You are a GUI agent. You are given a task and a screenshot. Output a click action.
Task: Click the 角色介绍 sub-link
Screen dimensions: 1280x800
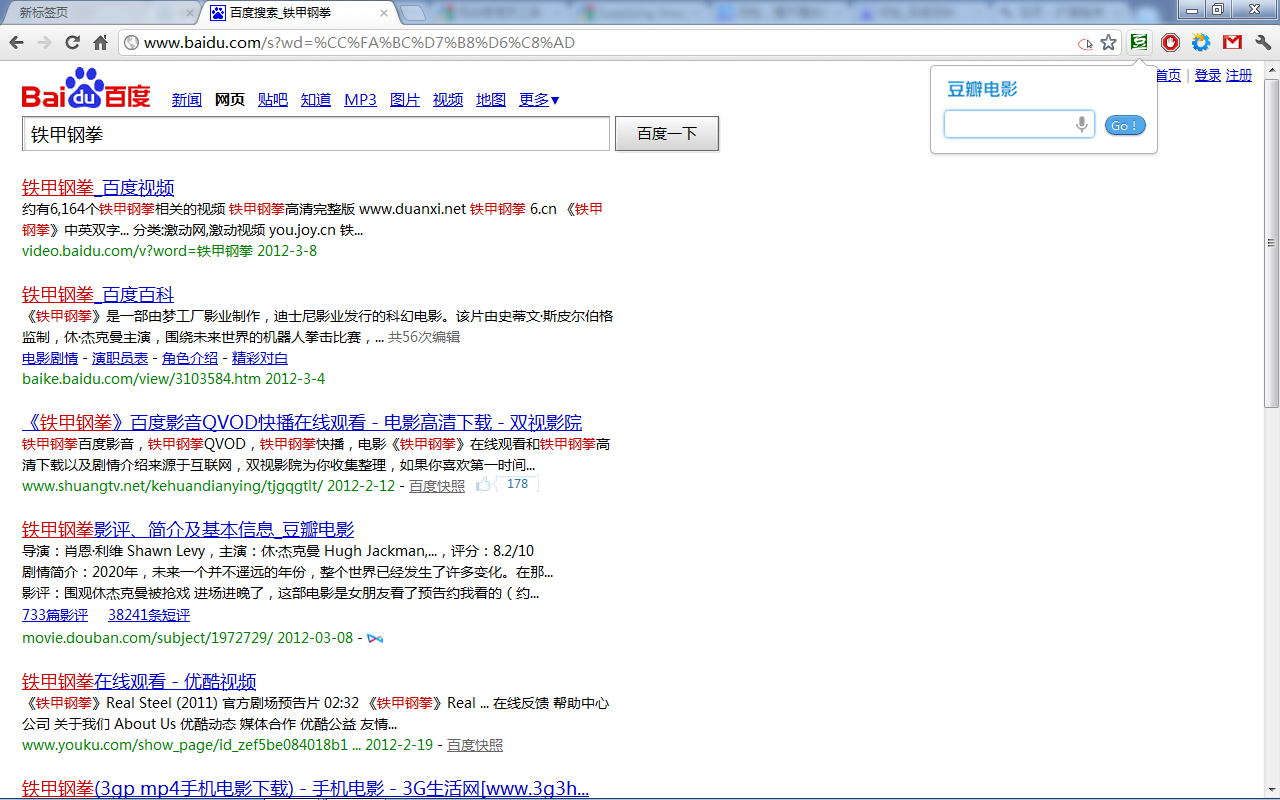click(190, 358)
